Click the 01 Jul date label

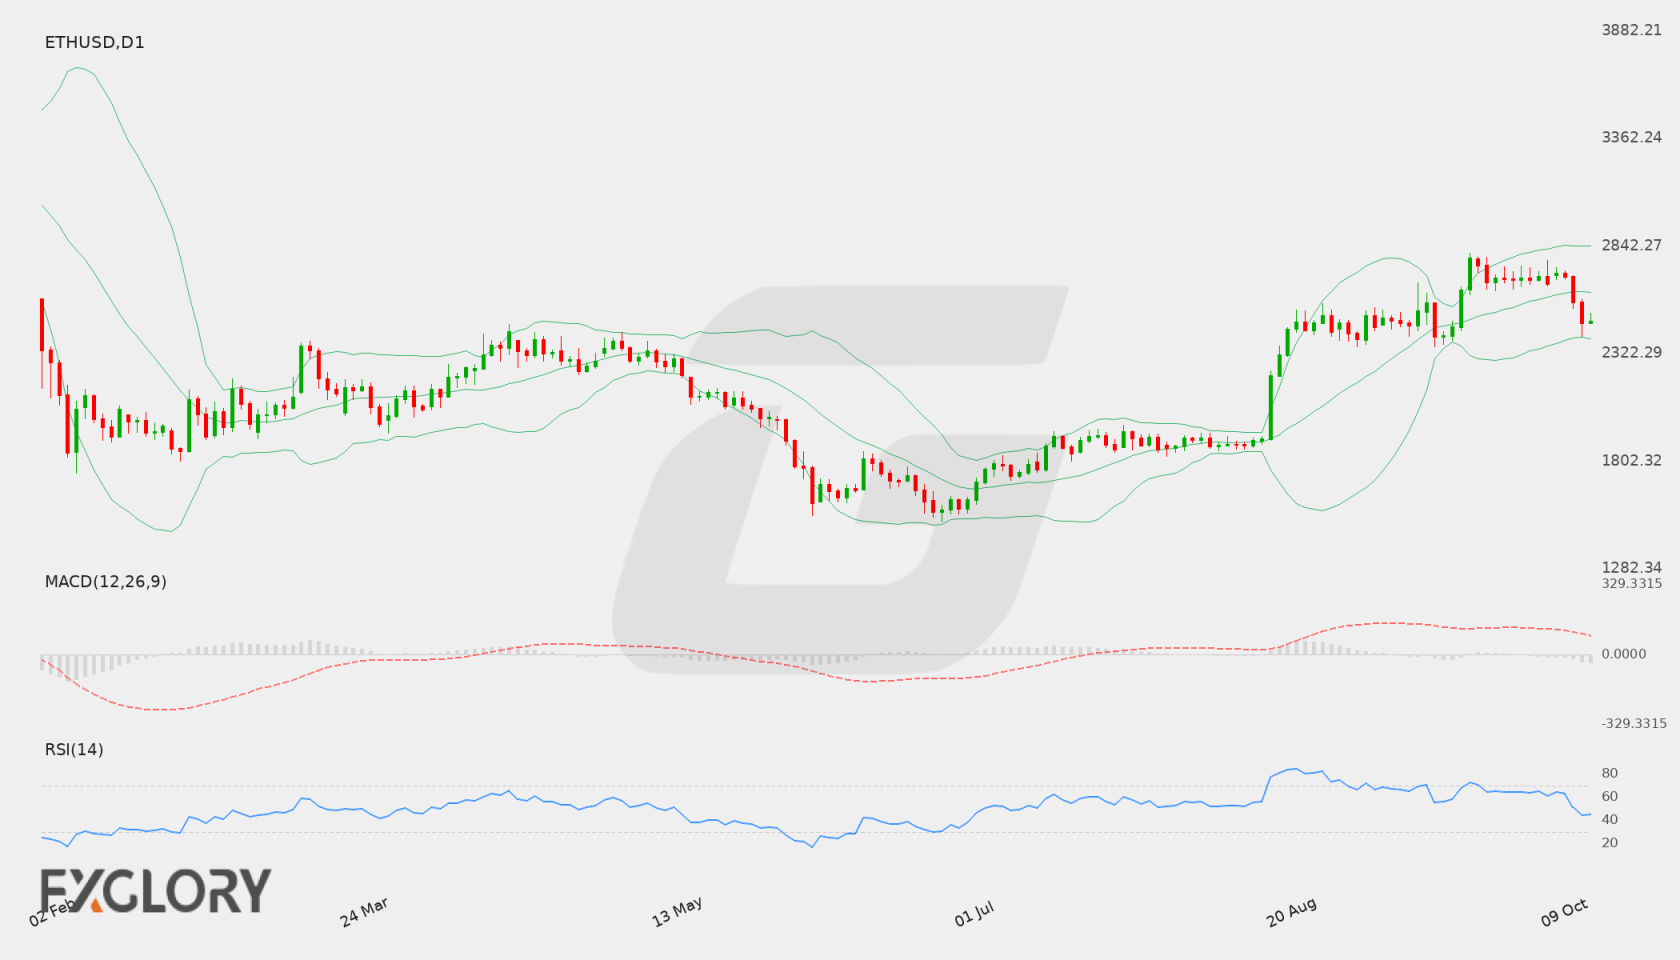974,913
